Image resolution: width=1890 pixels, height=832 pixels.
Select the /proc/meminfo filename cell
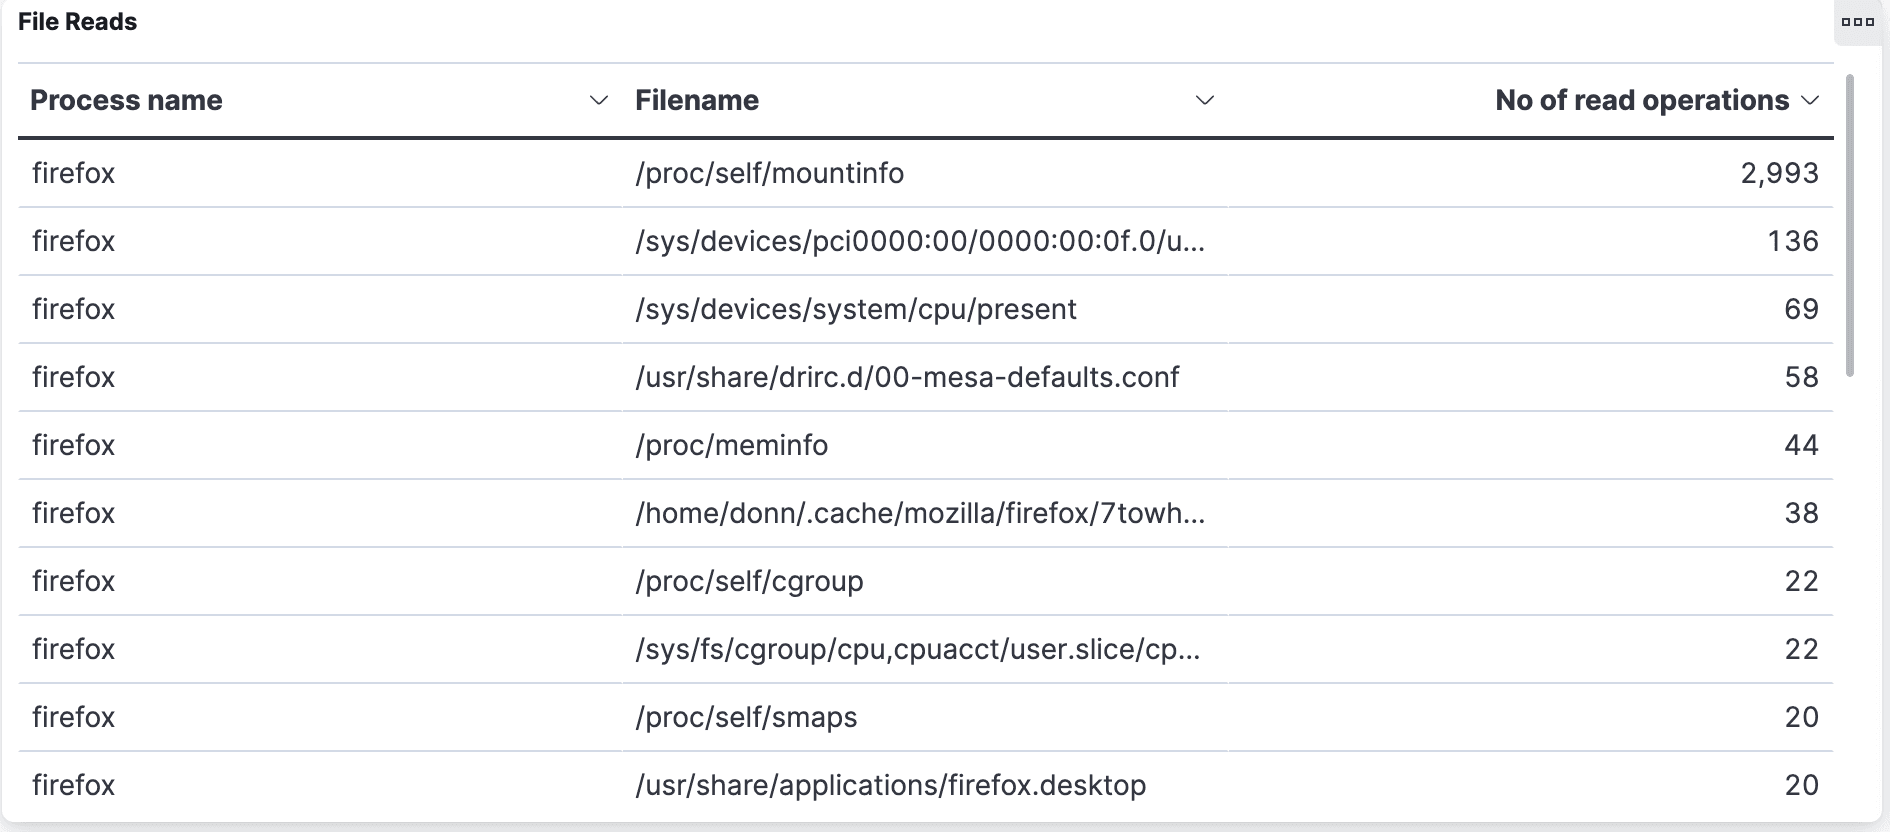(x=731, y=445)
